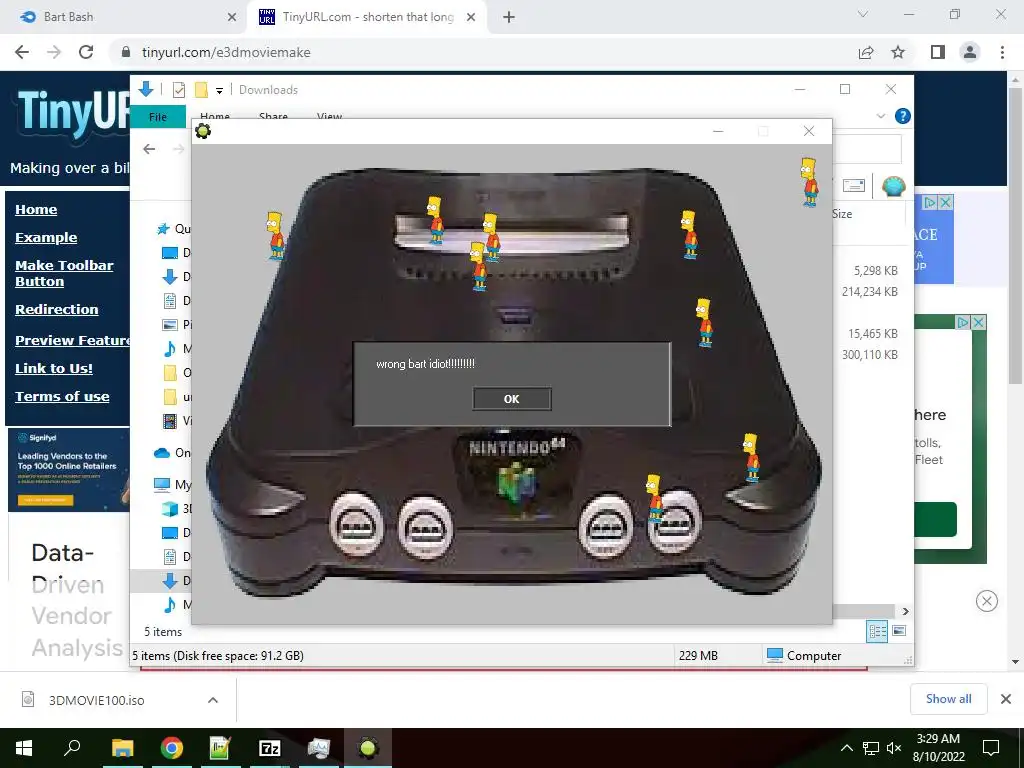Click the tinyurl.com address bar
The image size is (1024, 768).
point(483,52)
